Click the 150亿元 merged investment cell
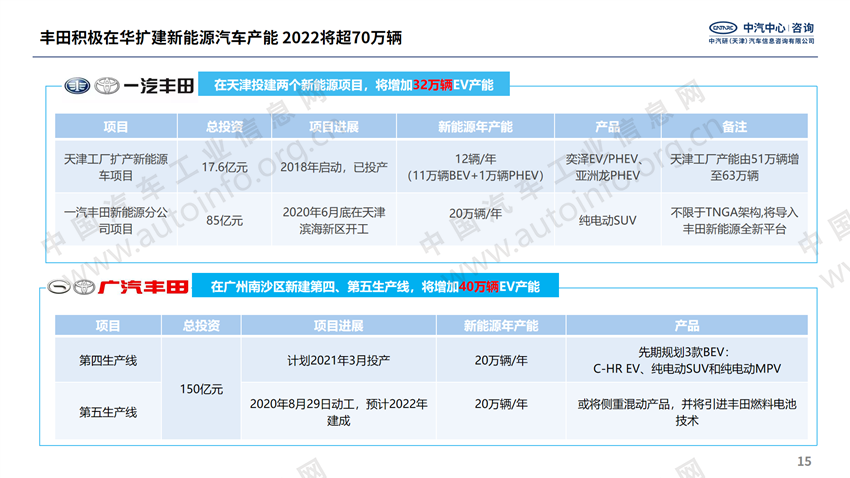850x478 pixels. point(201,389)
